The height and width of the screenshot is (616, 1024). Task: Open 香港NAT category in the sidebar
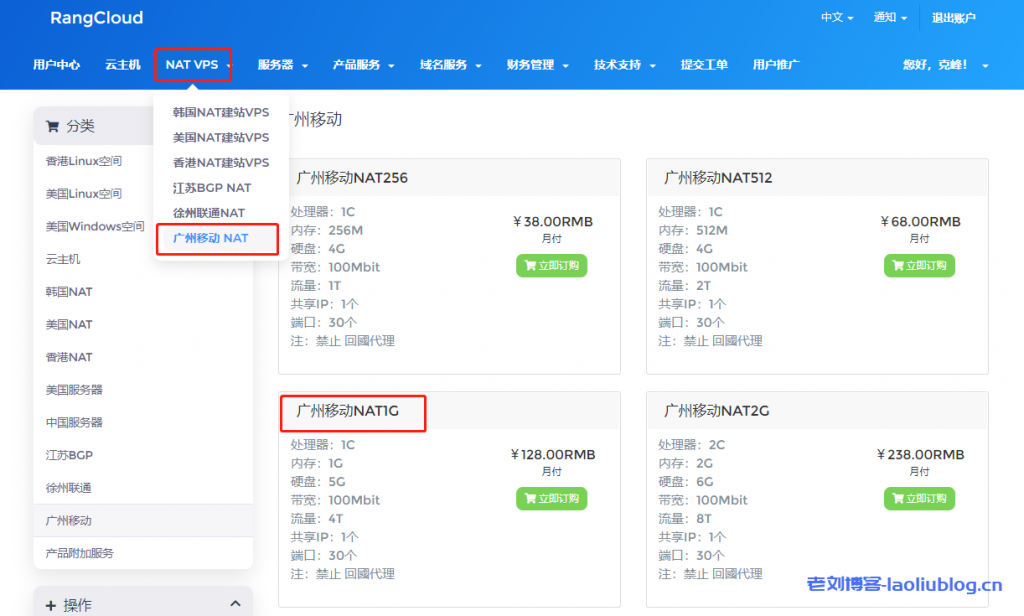pos(69,357)
